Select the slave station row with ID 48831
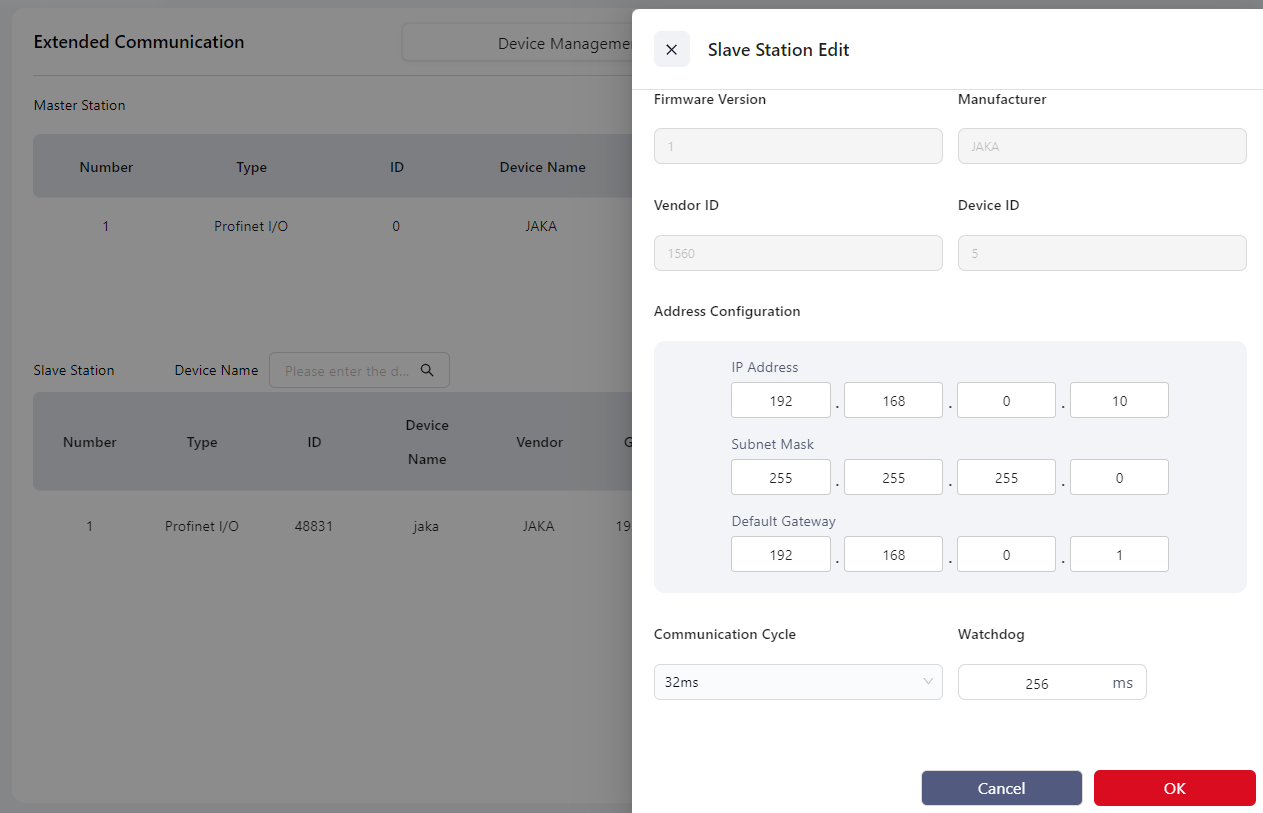 [330, 526]
